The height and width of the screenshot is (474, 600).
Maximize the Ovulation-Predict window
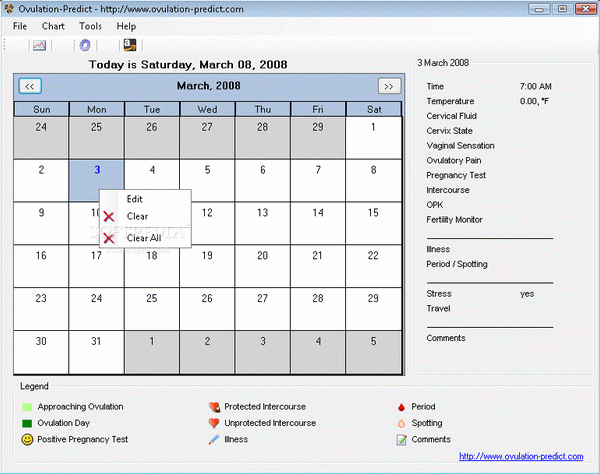point(562,9)
